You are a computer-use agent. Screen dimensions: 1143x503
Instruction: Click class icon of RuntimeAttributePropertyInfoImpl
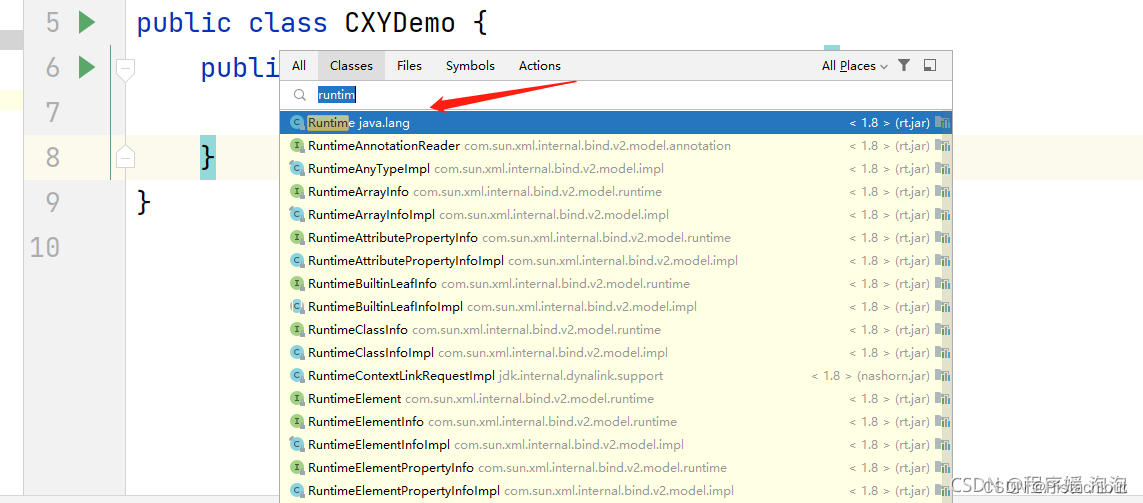pos(297,261)
